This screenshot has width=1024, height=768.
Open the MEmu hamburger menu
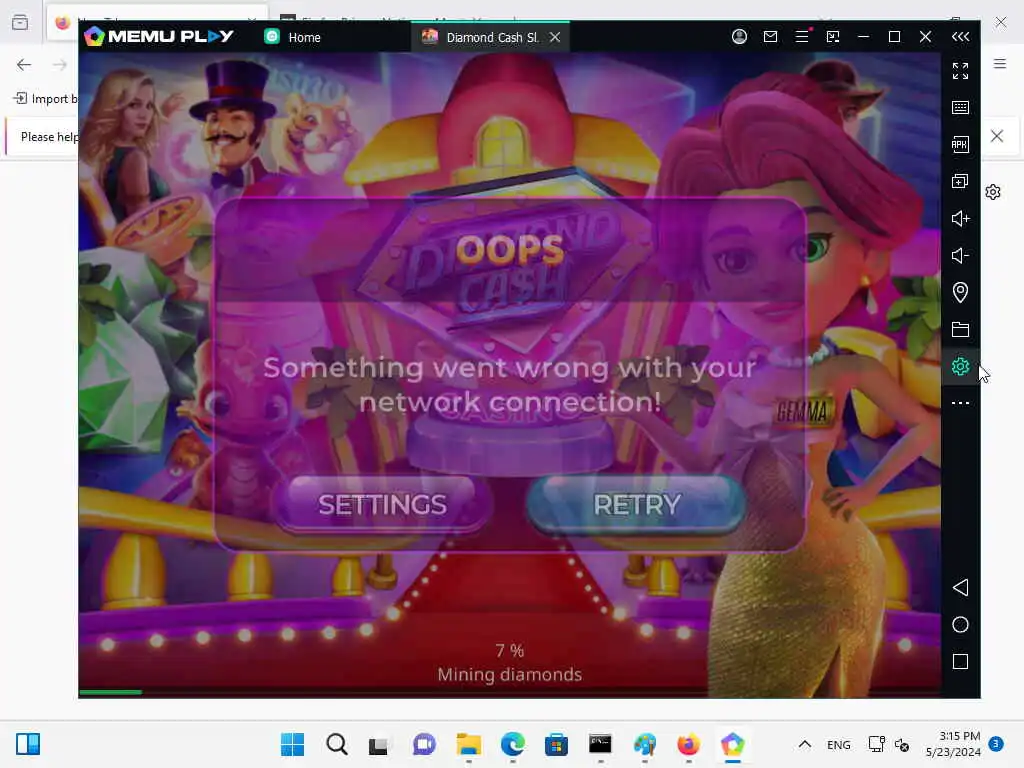(802, 37)
